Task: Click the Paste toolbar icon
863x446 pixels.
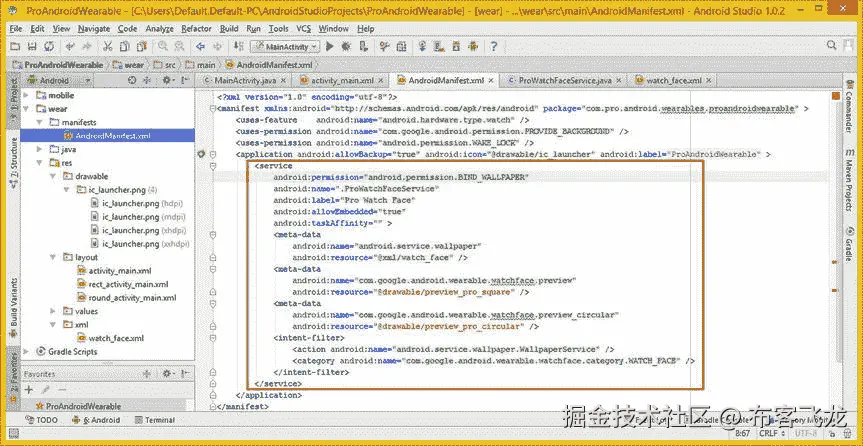Action: (143, 46)
